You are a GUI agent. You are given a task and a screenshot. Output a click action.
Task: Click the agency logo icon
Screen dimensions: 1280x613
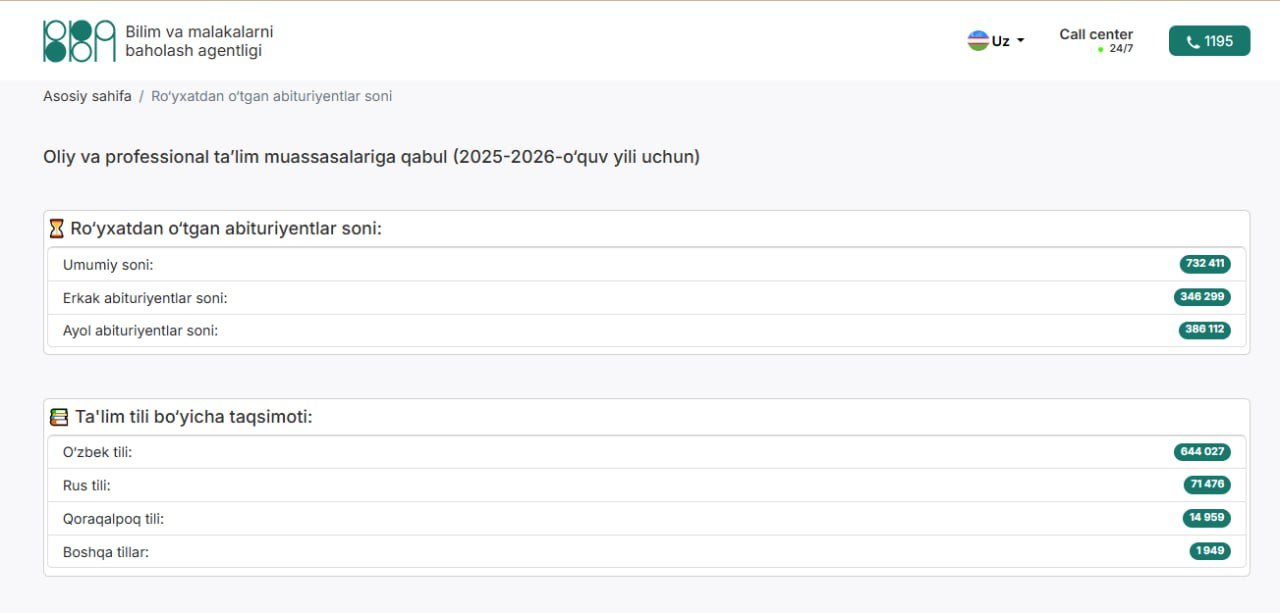(79, 41)
